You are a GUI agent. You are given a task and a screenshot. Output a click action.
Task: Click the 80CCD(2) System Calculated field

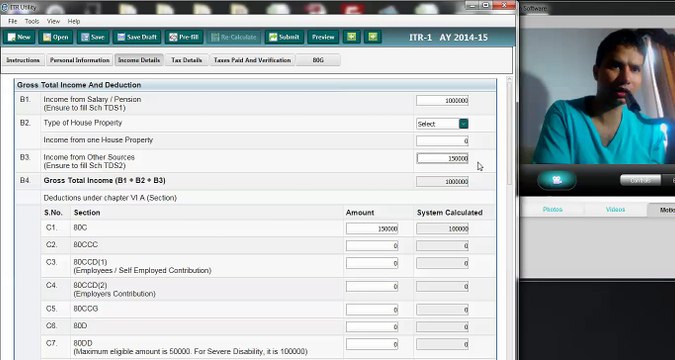442,286
